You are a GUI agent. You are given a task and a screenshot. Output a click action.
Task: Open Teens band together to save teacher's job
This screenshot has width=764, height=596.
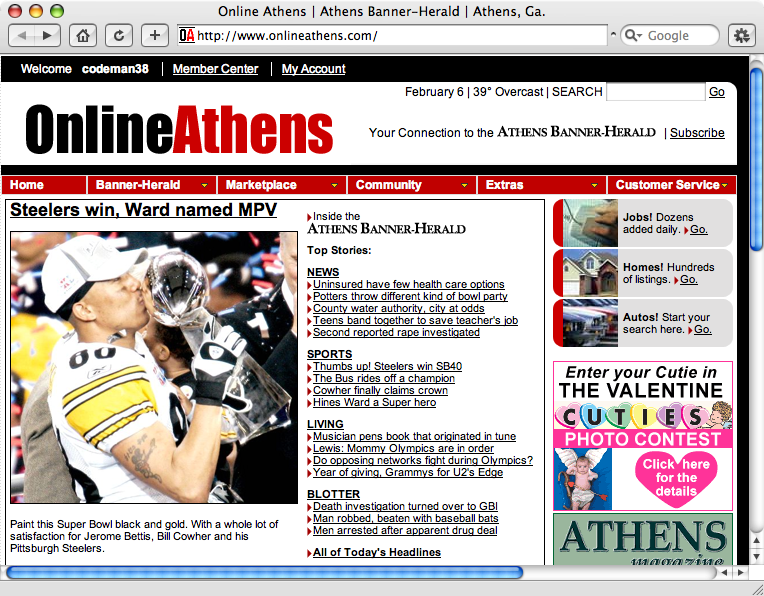tap(415, 320)
